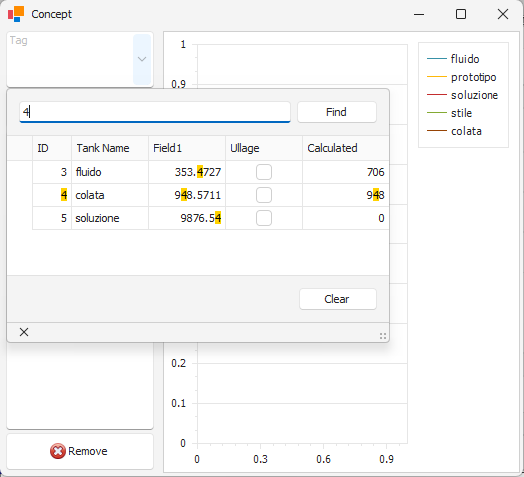The height and width of the screenshot is (477, 524).
Task: Sort by the Field1 column header
Action: point(187,148)
